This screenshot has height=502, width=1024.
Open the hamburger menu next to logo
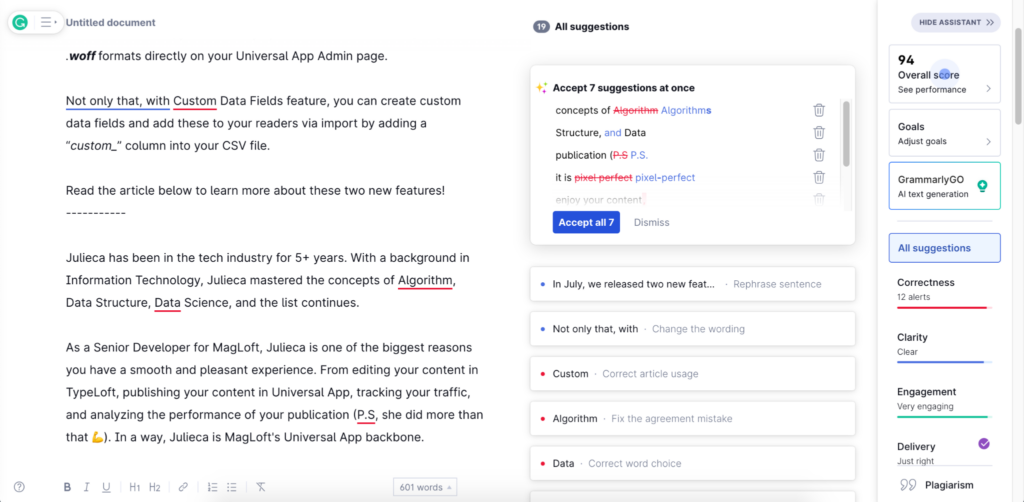[x=48, y=22]
